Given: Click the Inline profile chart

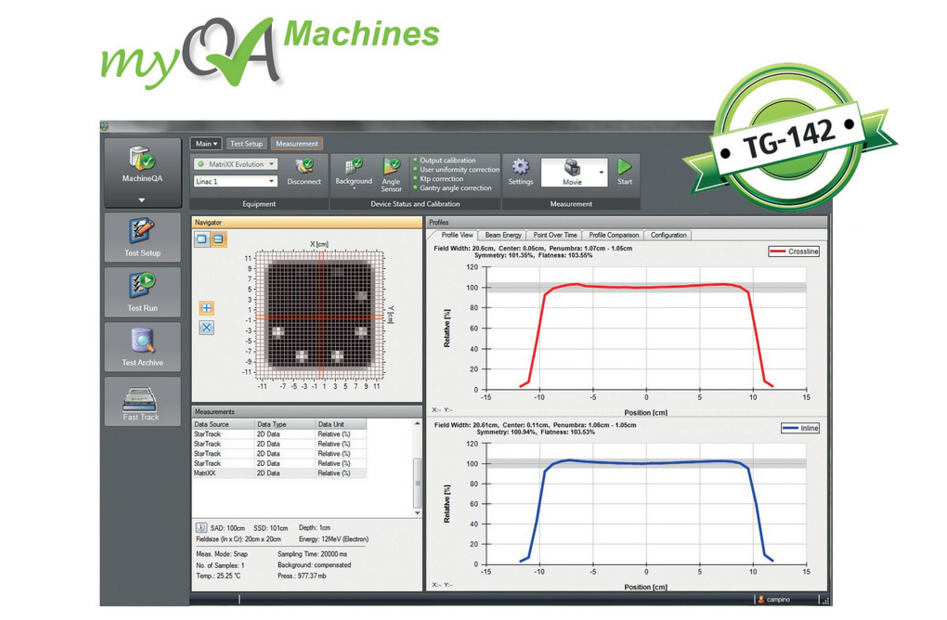Looking at the screenshot, I should click(x=646, y=503).
